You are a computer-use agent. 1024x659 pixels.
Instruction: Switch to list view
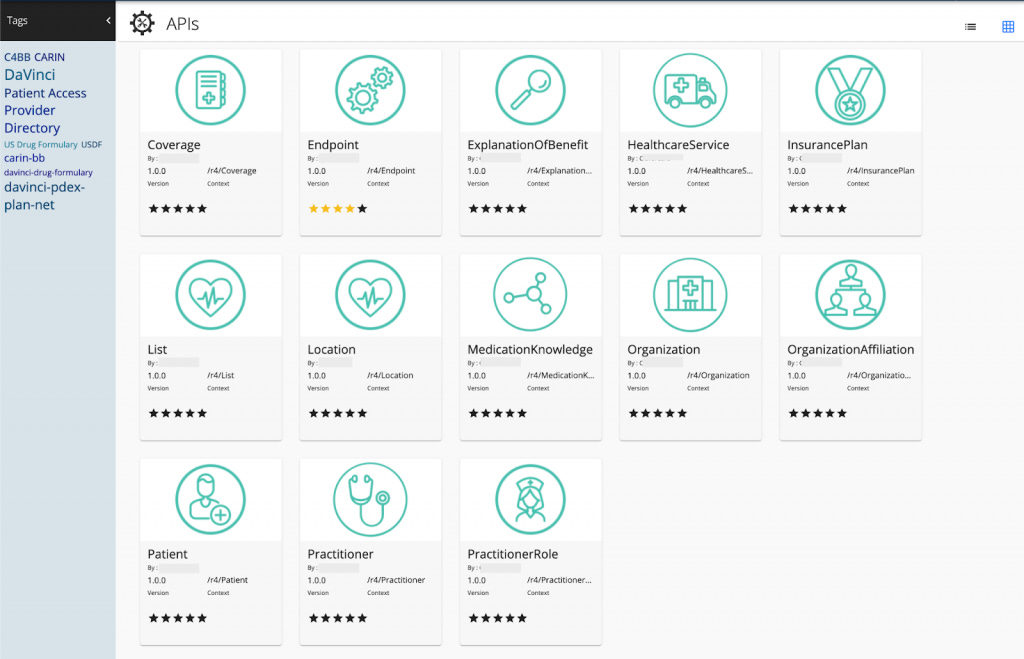pyautogui.click(x=970, y=27)
